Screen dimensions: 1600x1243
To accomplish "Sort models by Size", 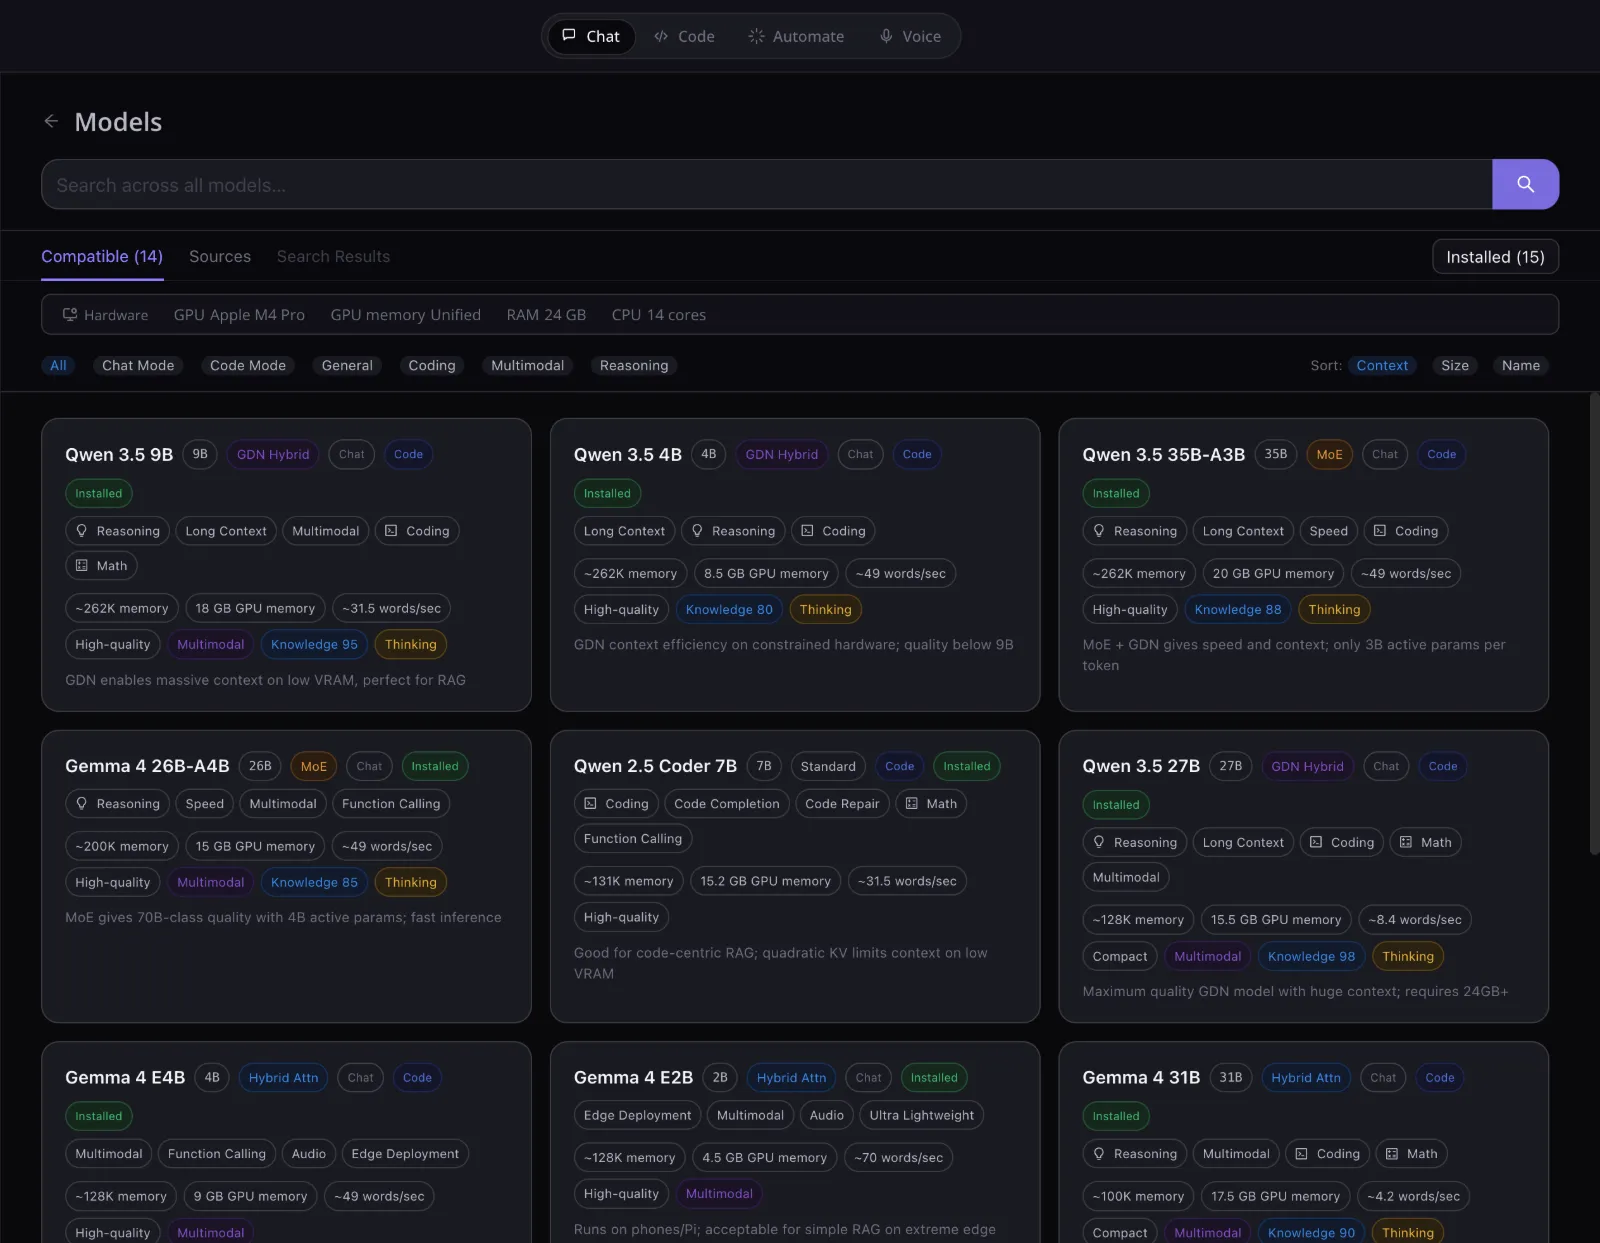I will coord(1455,365).
